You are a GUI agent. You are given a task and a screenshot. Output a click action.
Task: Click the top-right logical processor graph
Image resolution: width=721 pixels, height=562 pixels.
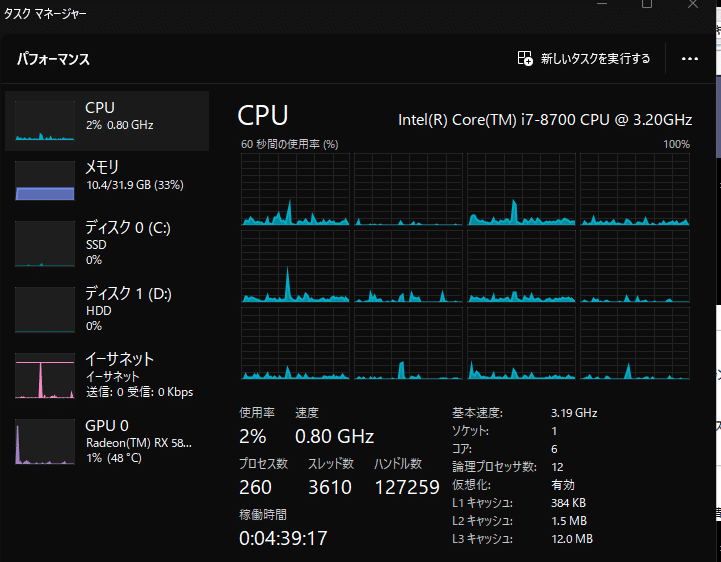[x=635, y=189]
